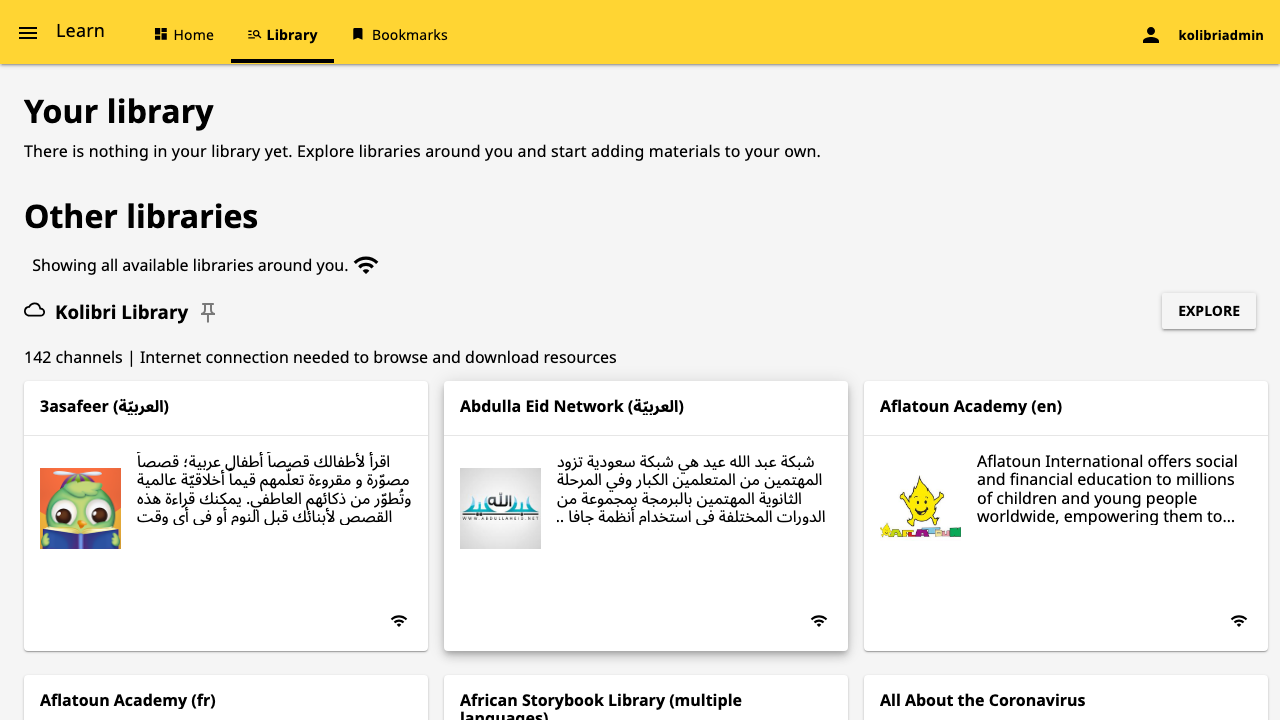Open the hamburger navigation menu
1280x720 pixels.
pos(28,33)
